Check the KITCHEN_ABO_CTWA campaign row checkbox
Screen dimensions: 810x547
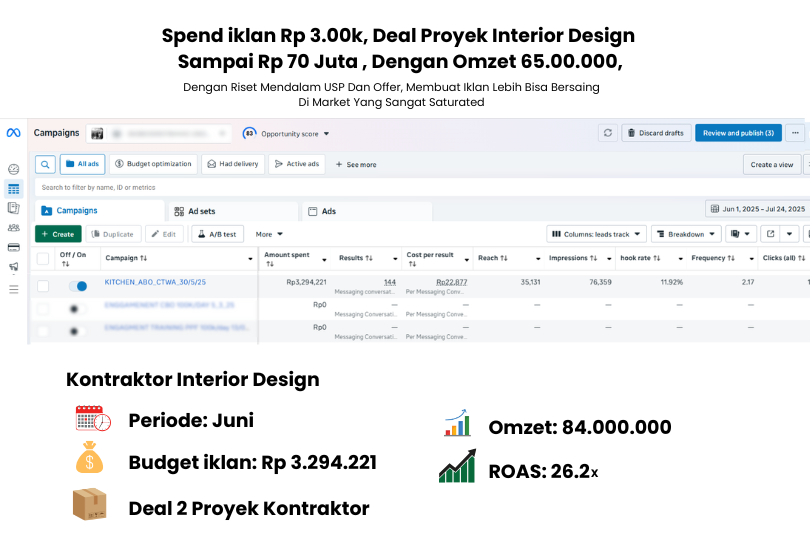point(43,286)
